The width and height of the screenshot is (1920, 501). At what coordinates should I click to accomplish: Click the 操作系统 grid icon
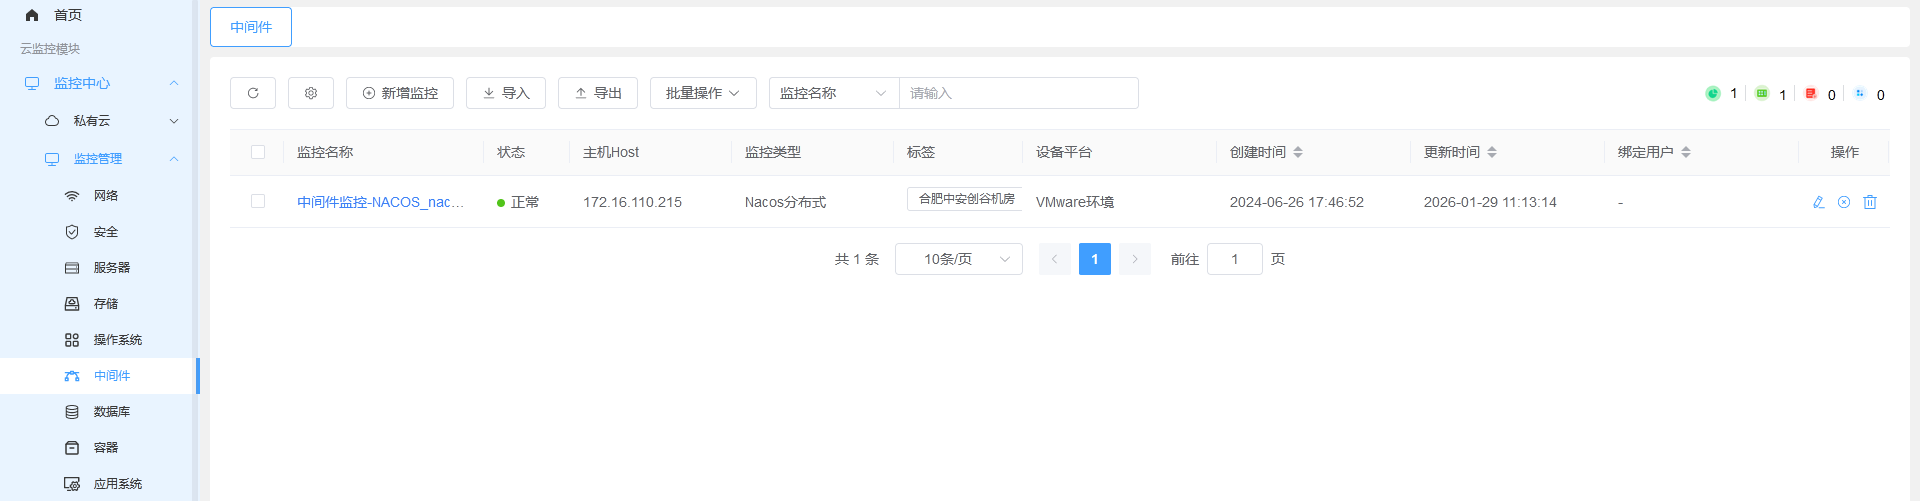click(72, 340)
